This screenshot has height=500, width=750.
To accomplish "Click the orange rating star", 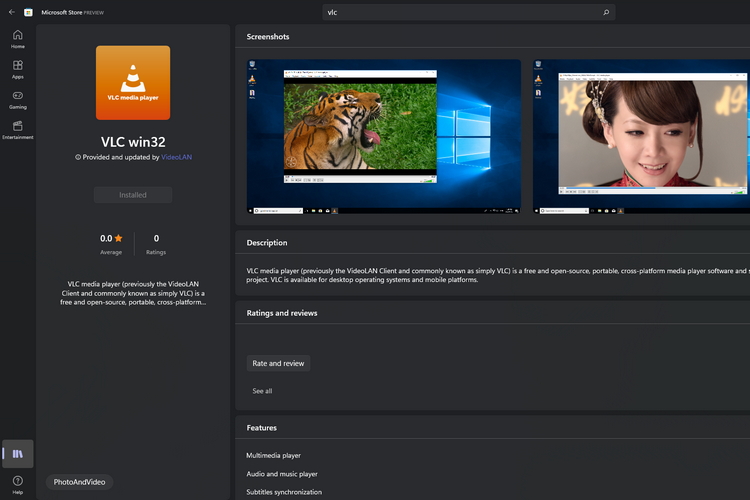I will coord(118,238).
